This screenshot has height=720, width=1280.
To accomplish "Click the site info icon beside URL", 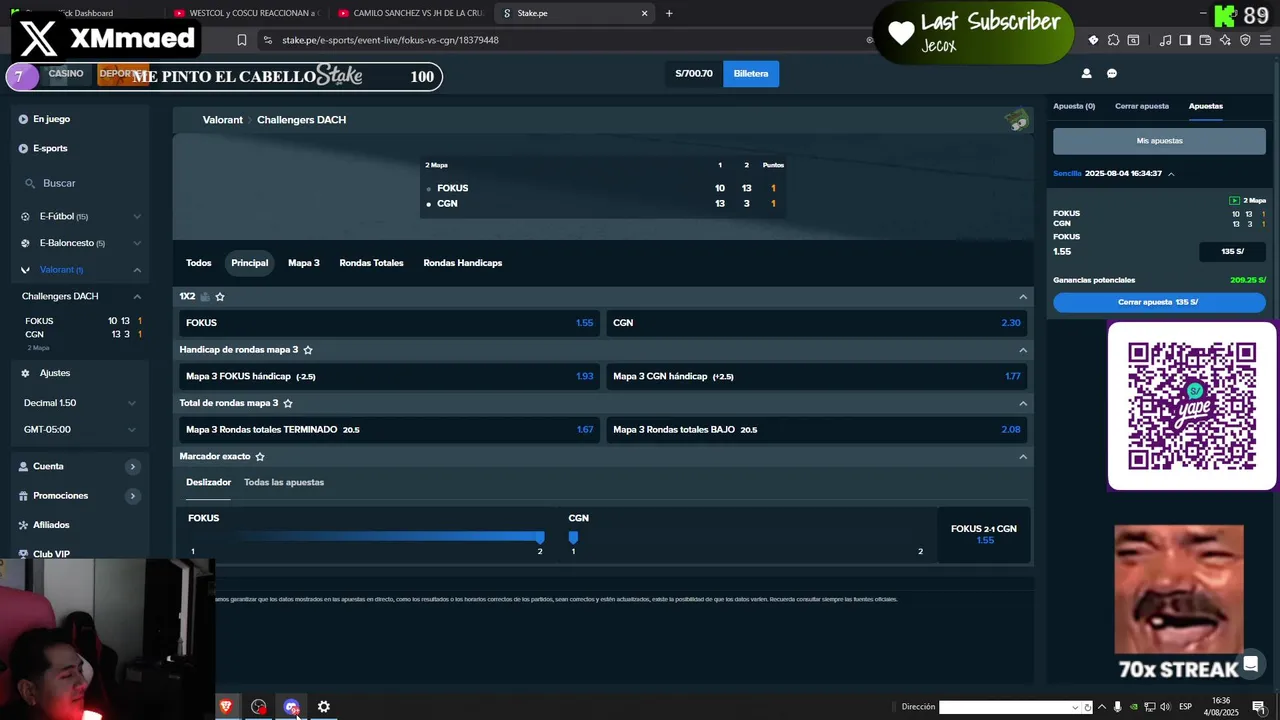I will click(x=267, y=40).
